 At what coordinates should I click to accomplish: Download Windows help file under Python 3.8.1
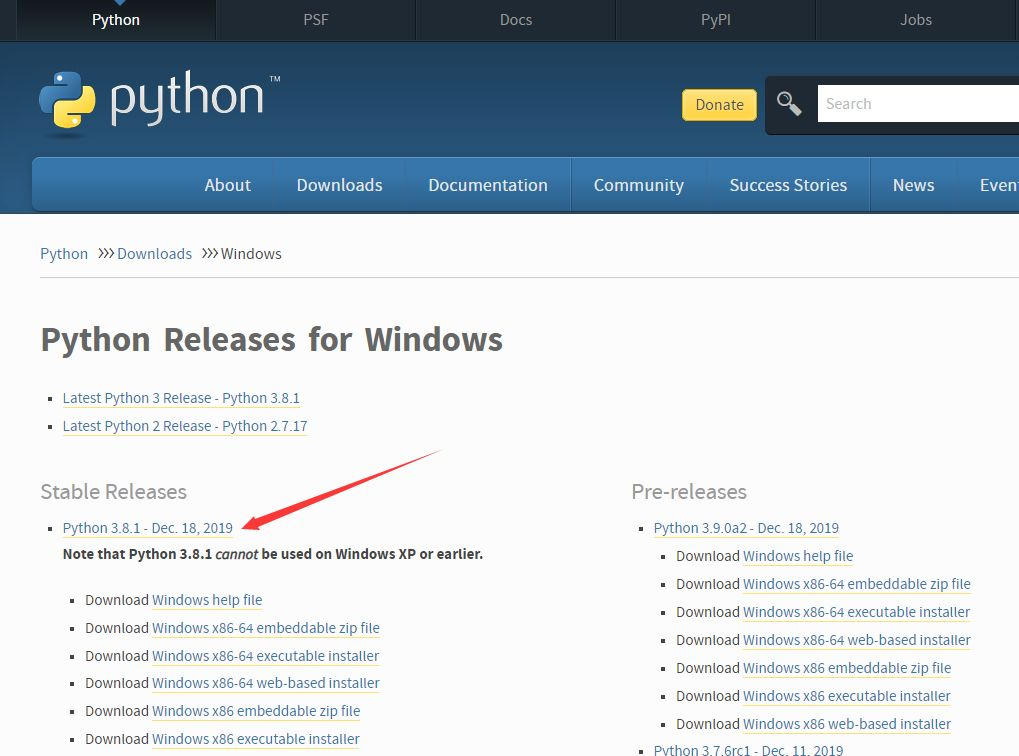[207, 600]
